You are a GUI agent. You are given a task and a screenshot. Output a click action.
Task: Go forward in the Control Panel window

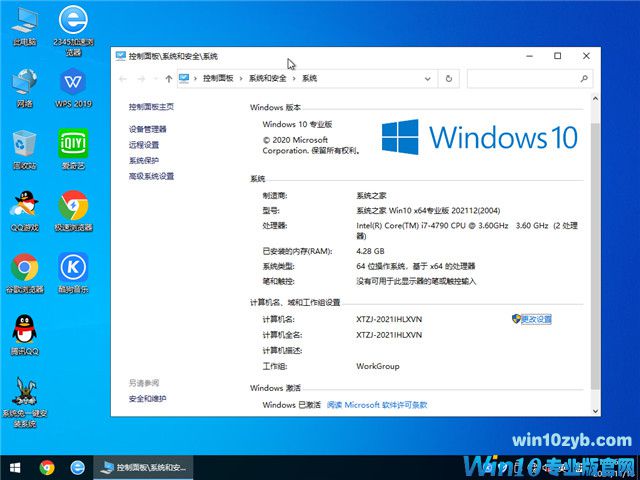[x=141, y=79]
